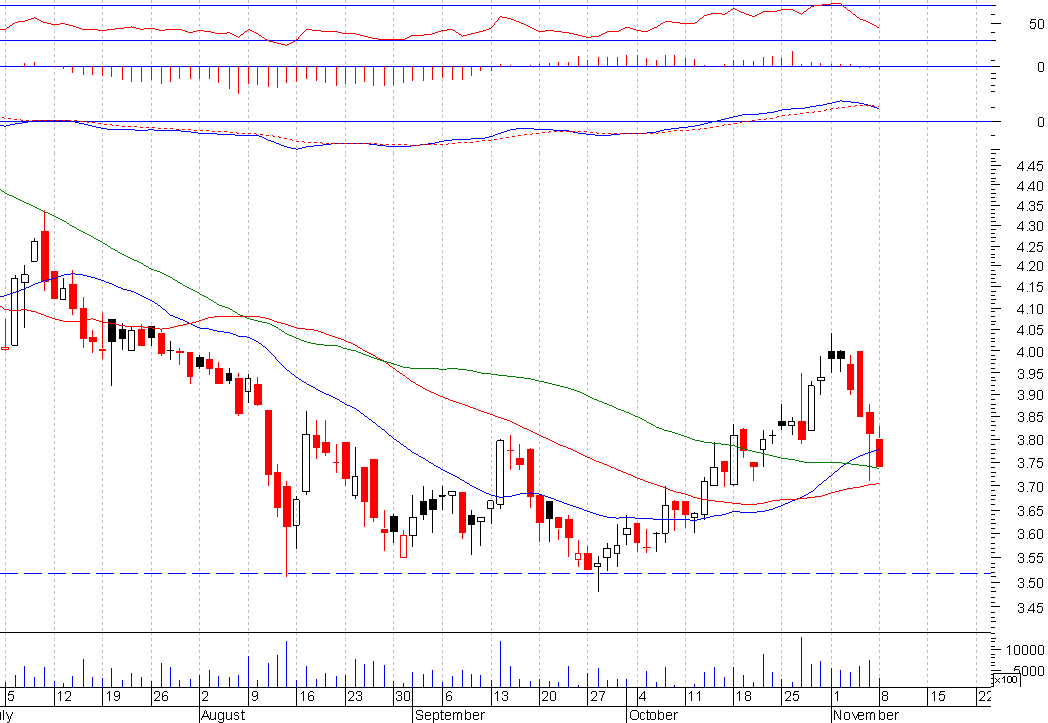Screen dimensions: 1048x723
Task: Click the 3.75 price axis label
Action: click(1029, 463)
